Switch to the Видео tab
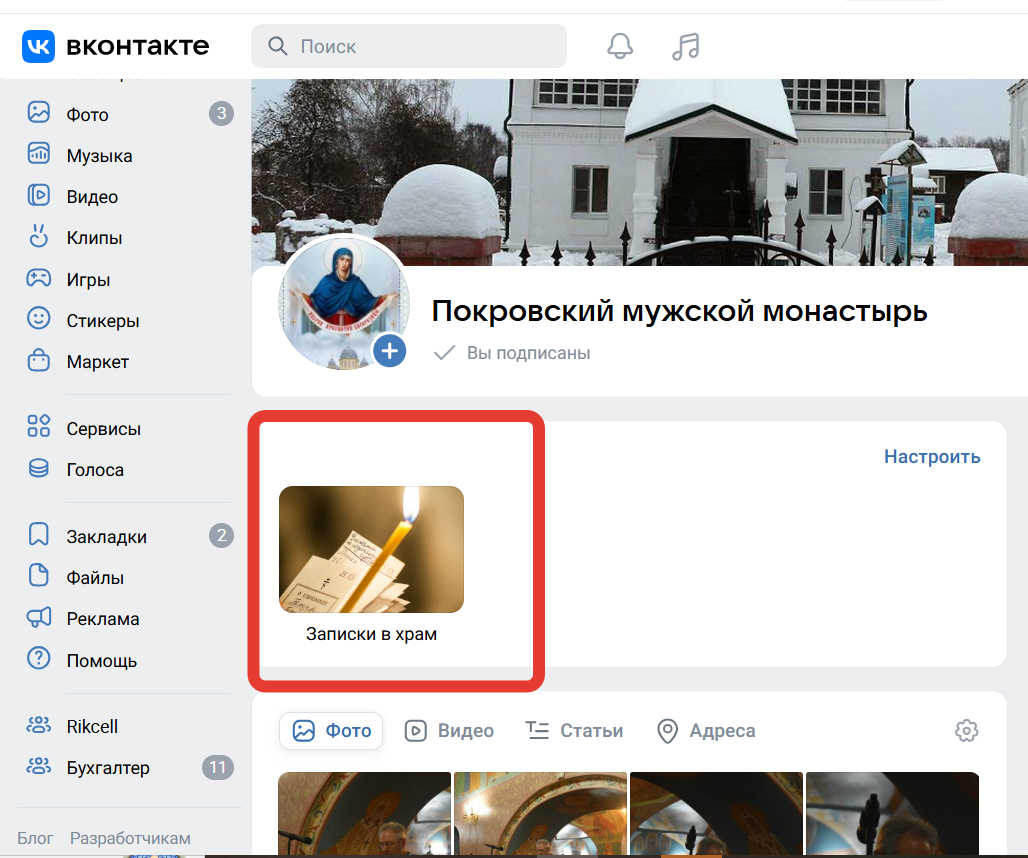This screenshot has height=858, width=1028. point(449,731)
